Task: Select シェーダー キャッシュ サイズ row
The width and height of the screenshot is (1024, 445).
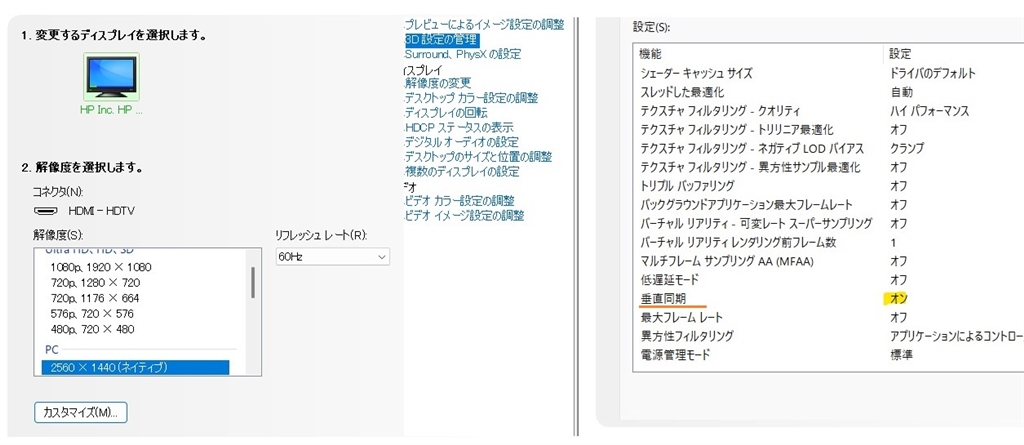Action: pos(829,73)
